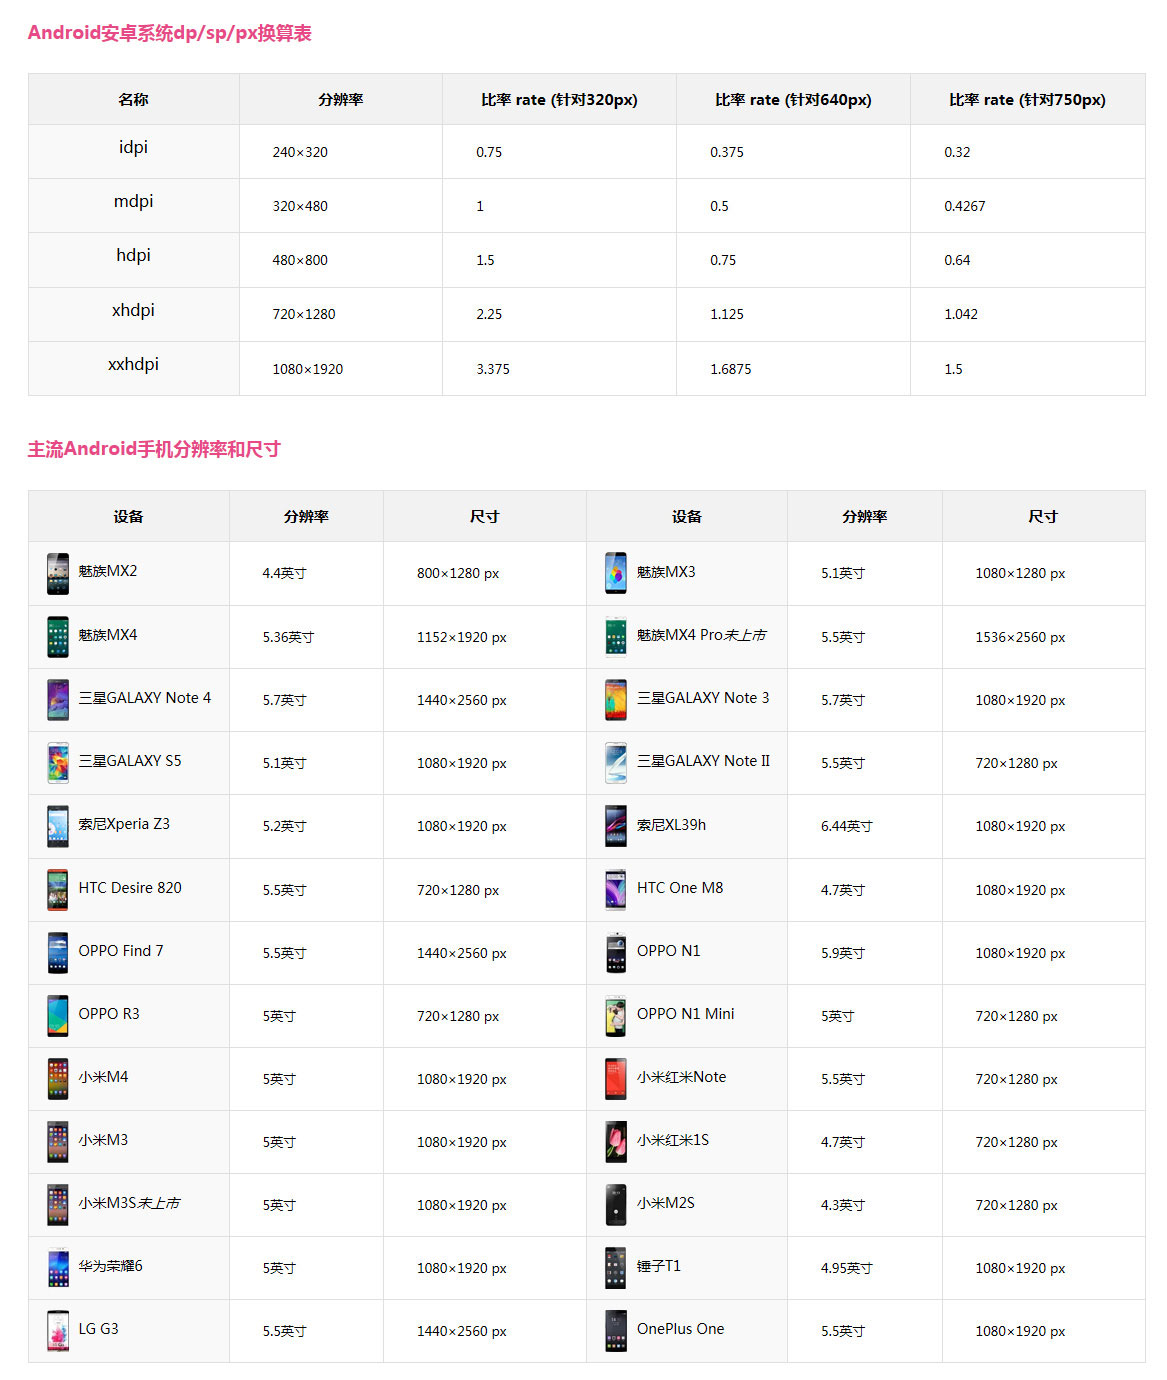Click the OnePlus One phone image
Image resolution: width=1167 pixels, height=1380 pixels.
(x=616, y=1331)
